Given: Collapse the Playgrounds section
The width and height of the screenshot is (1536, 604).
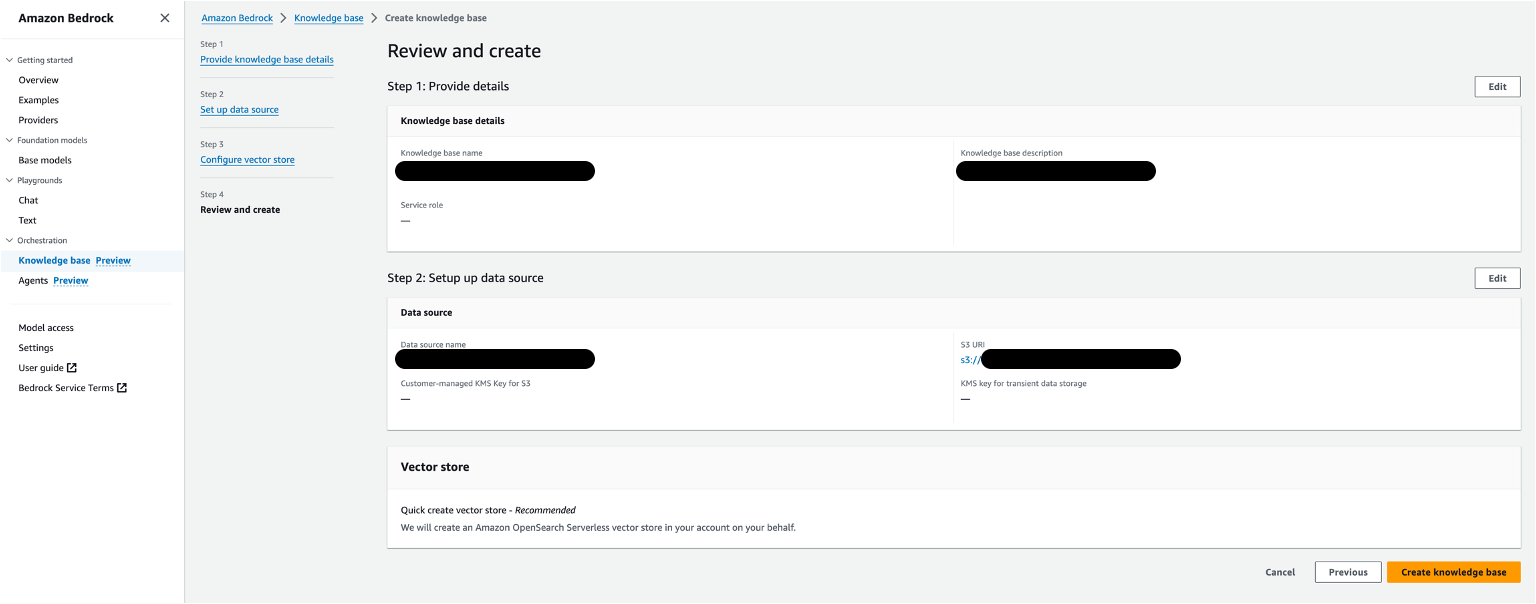Looking at the screenshot, I should [x=10, y=180].
